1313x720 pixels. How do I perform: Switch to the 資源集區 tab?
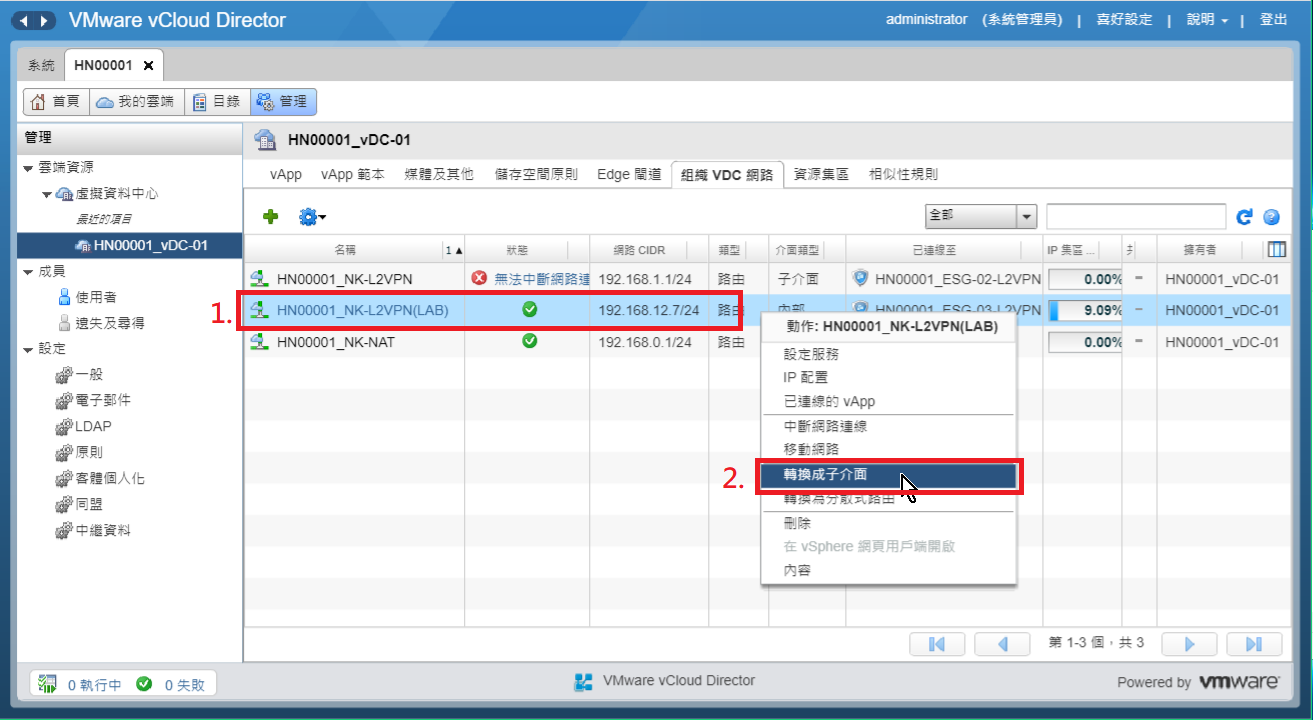[821, 174]
